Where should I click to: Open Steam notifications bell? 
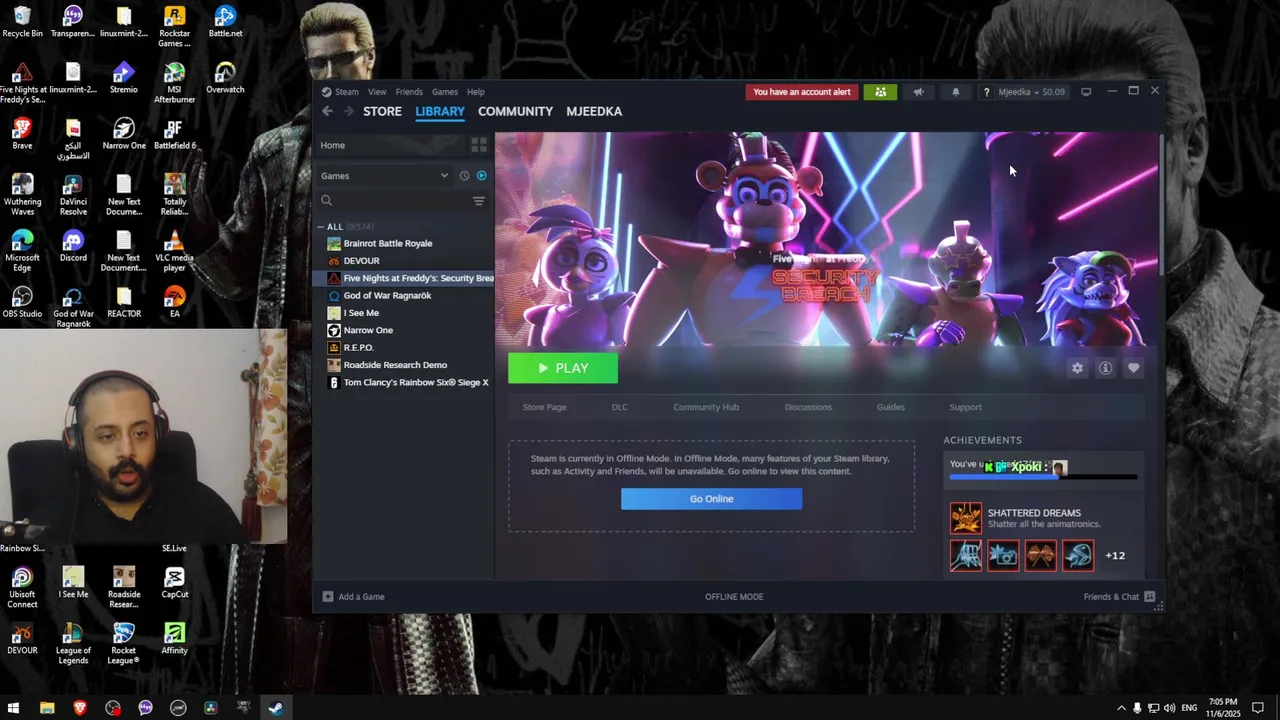pyautogui.click(x=955, y=92)
